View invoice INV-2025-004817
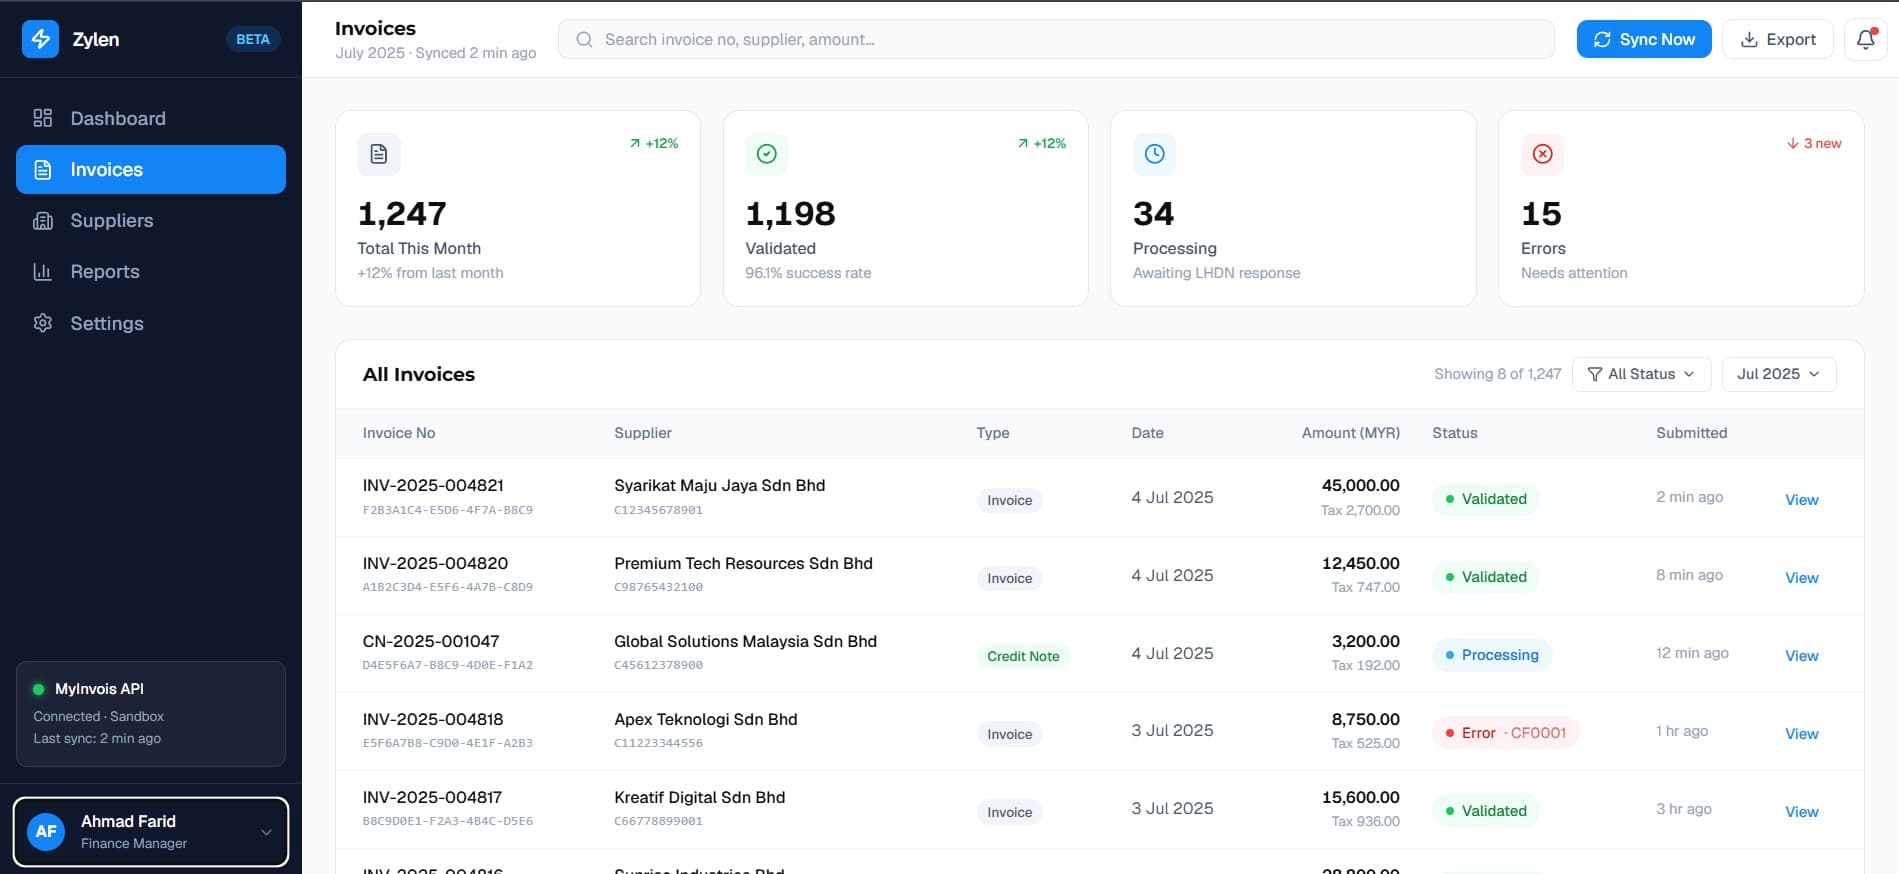Screen dimensions: 1899x874 tap(1802, 812)
